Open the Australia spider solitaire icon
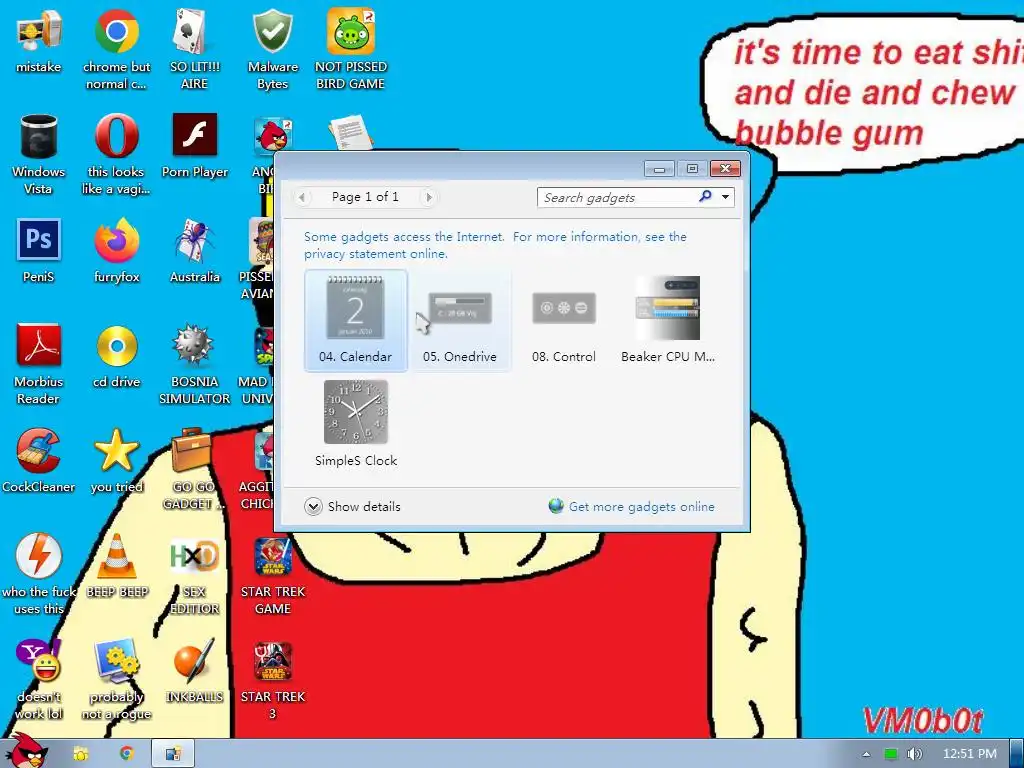The height and width of the screenshot is (768, 1024). (x=195, y=251)
